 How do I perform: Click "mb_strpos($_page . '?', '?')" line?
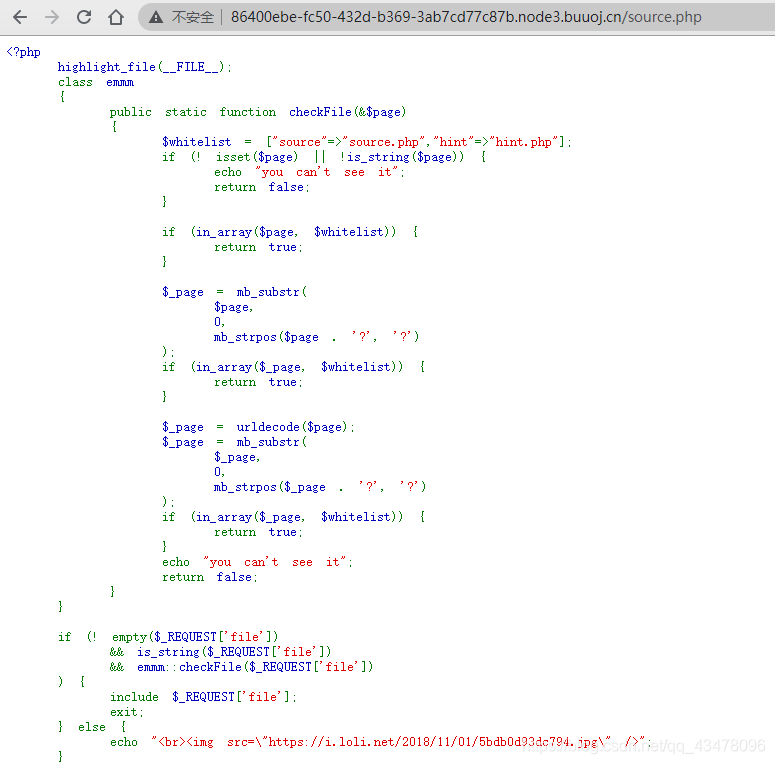tap(320, 487)
